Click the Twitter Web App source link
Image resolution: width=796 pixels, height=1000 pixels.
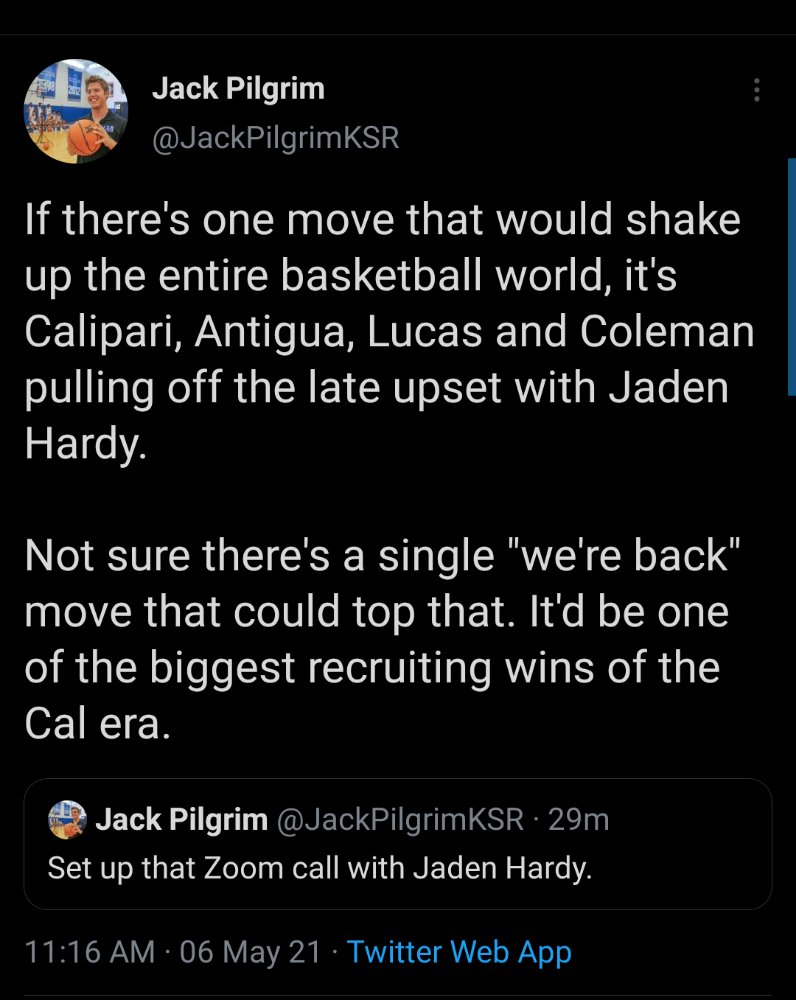(459, 951)
